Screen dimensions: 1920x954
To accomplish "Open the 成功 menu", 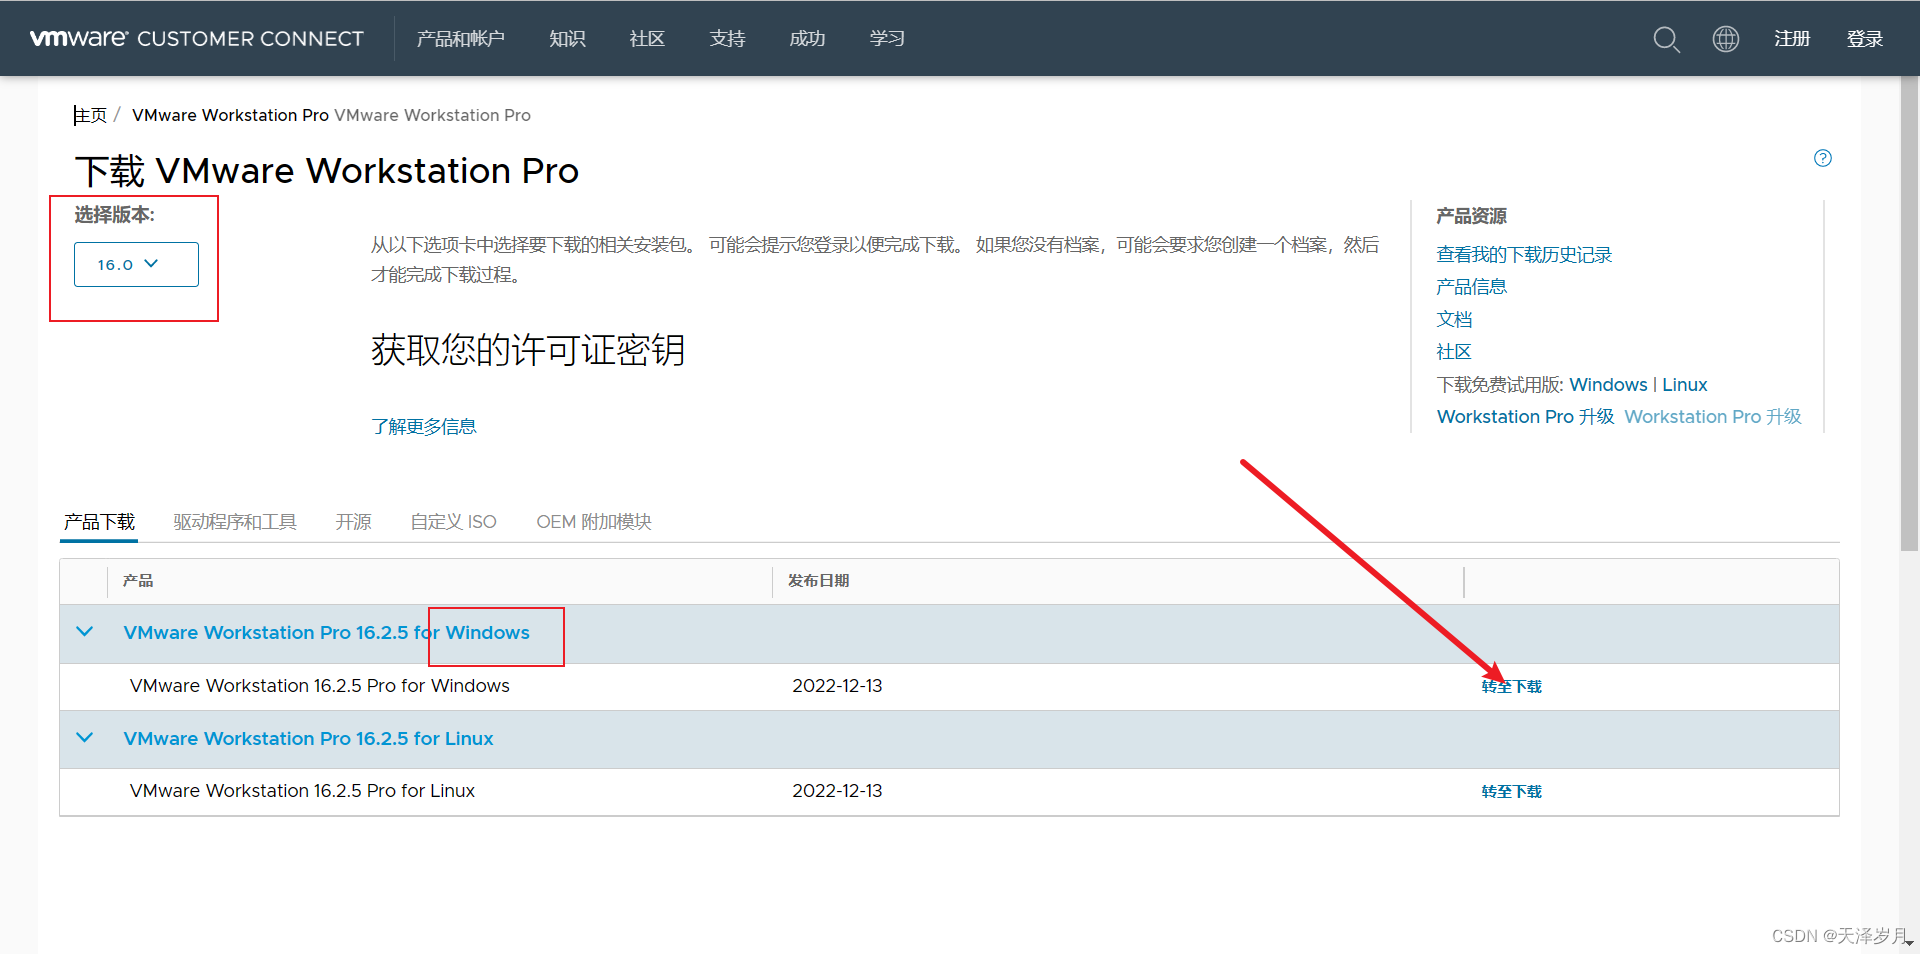I will click(x=807, y=39).
